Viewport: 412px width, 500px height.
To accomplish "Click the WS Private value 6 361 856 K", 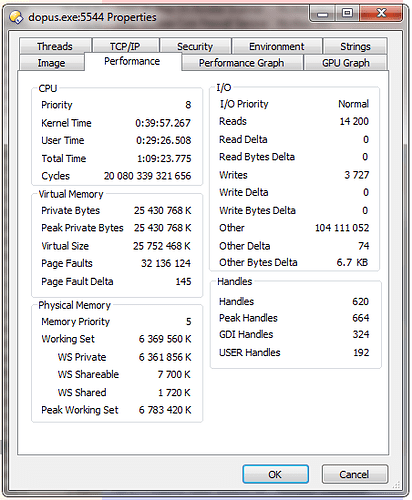I will point(165,357).
